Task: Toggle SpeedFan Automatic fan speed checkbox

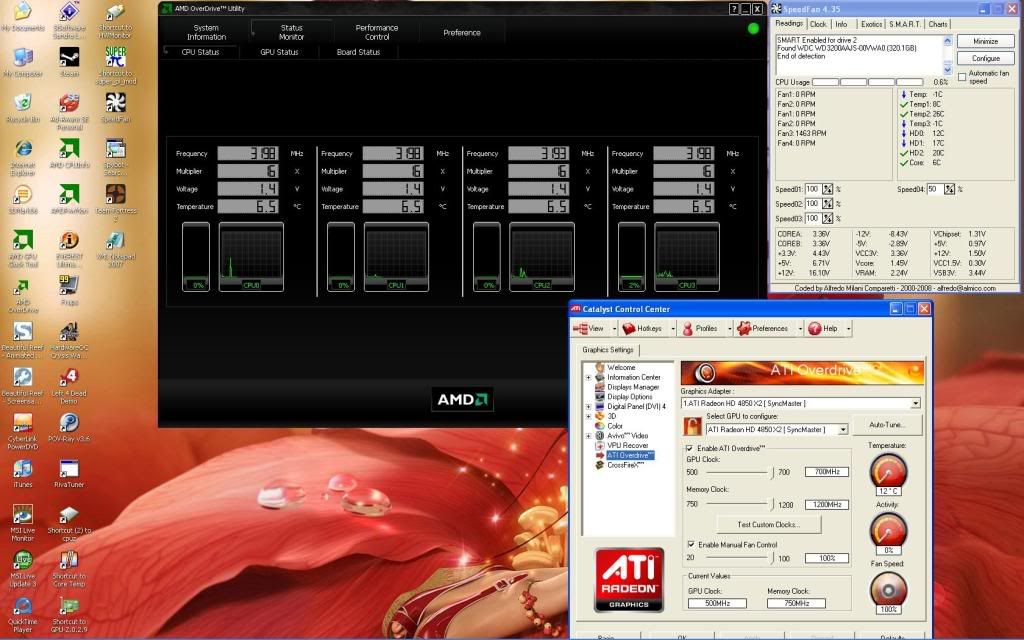Action: (x=962, y=77)
